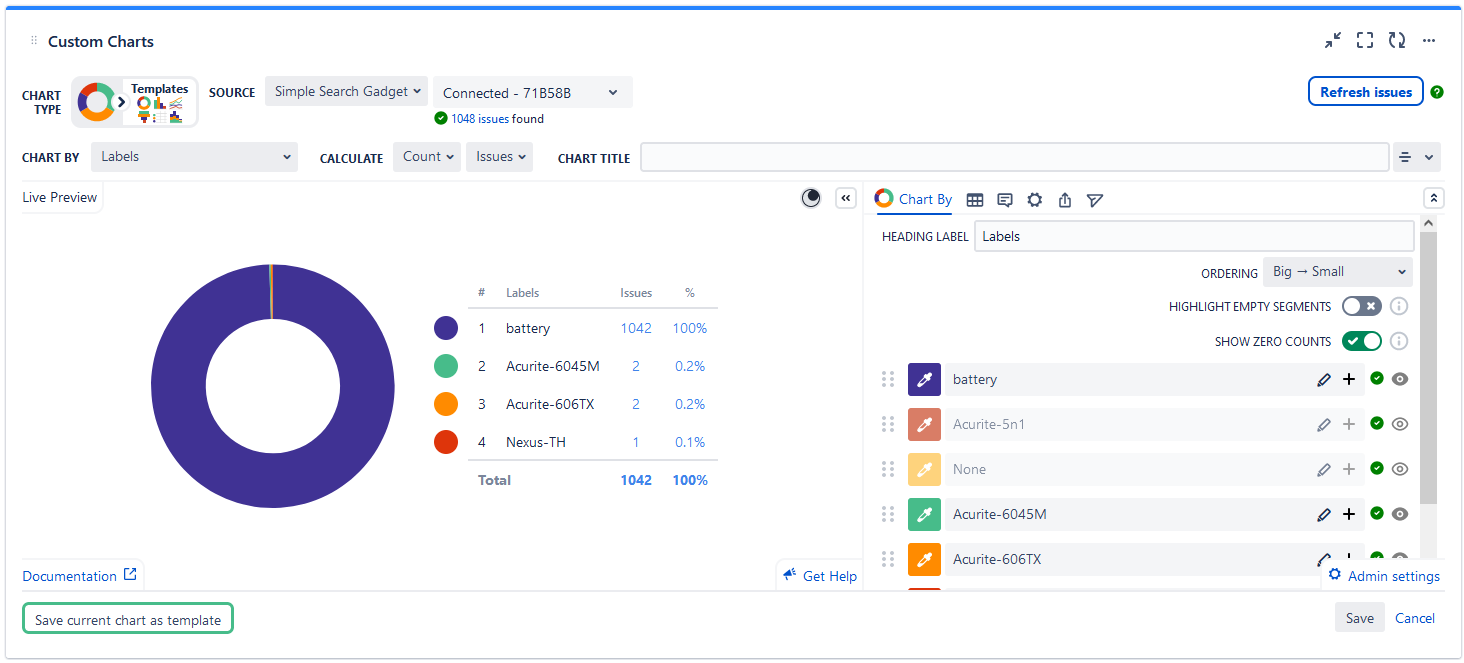
Task: Click the dark mode preview icon
Action: pyautogui.click(x=811, y=198)
